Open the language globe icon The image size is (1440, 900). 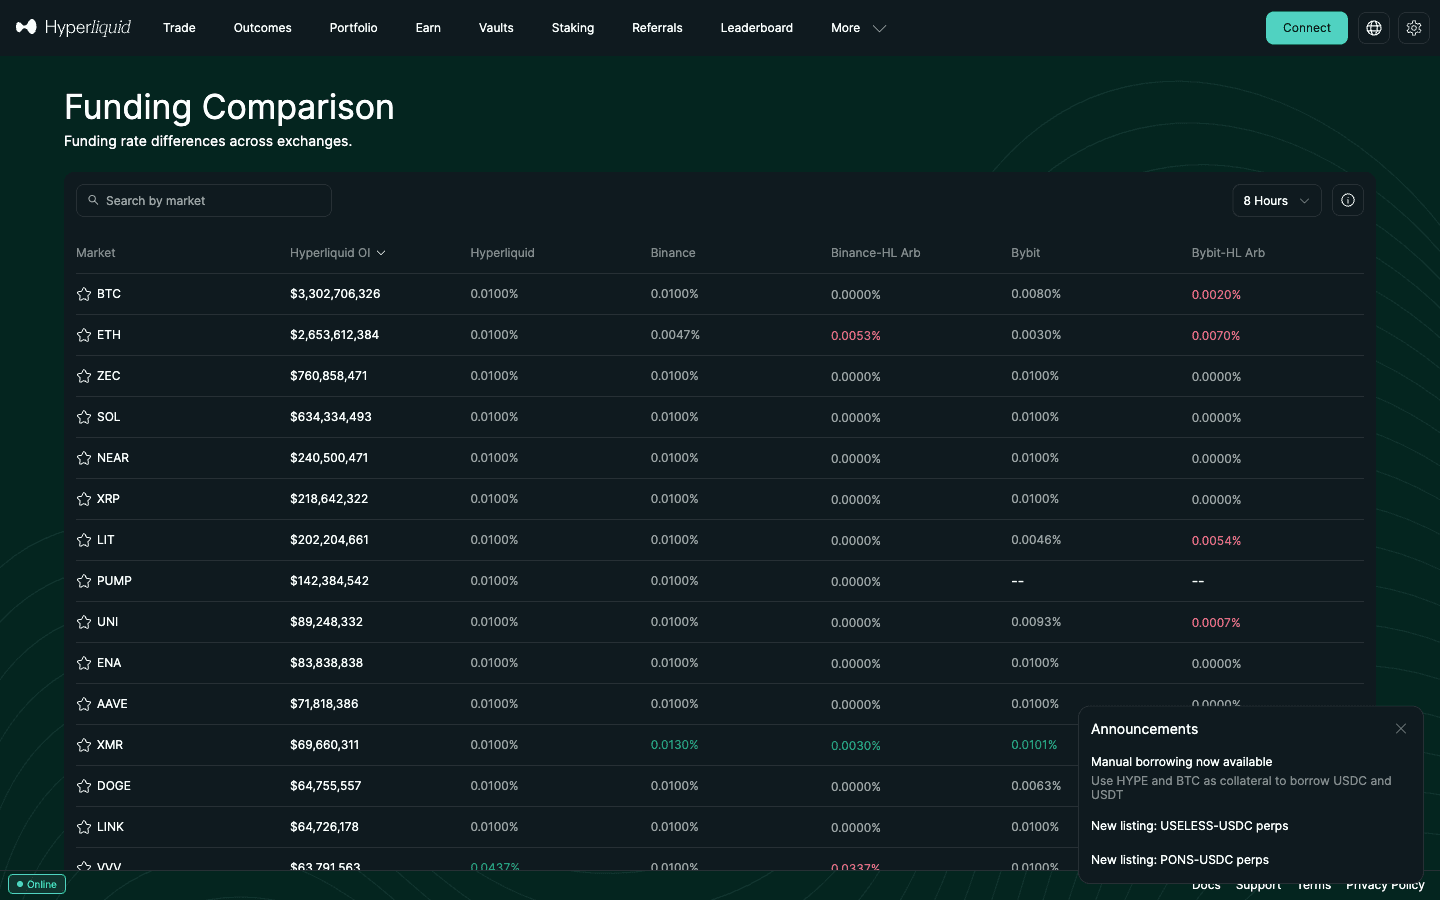coord(1374,28)
